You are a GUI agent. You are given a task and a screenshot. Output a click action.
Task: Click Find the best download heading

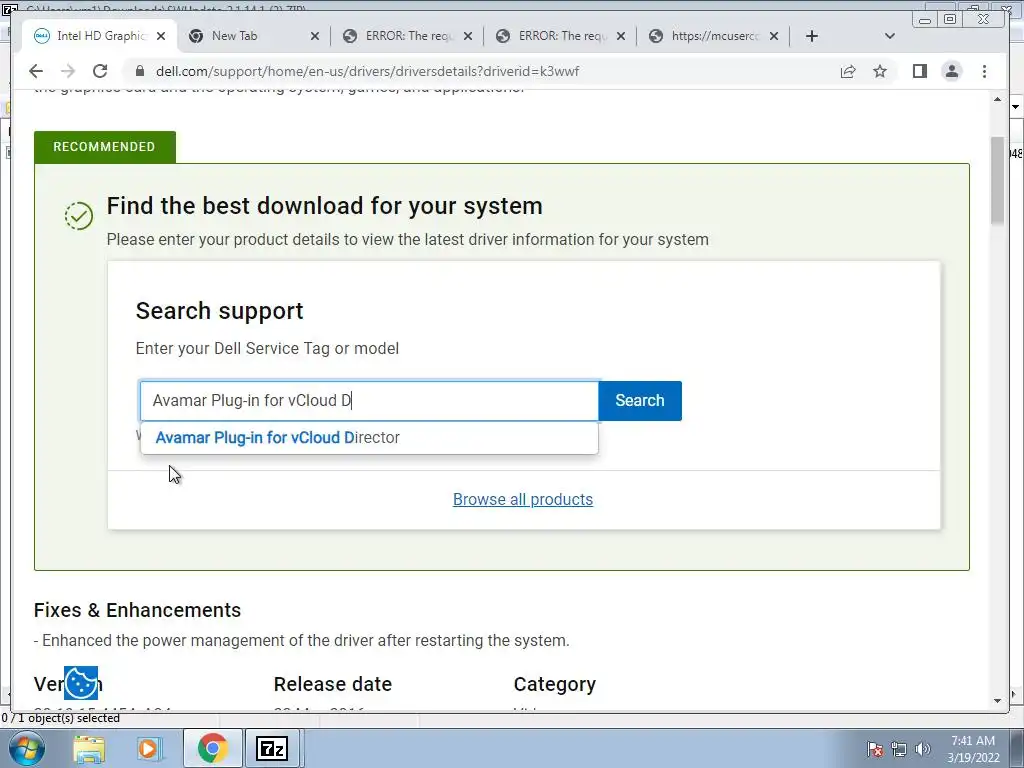(325, 206)
